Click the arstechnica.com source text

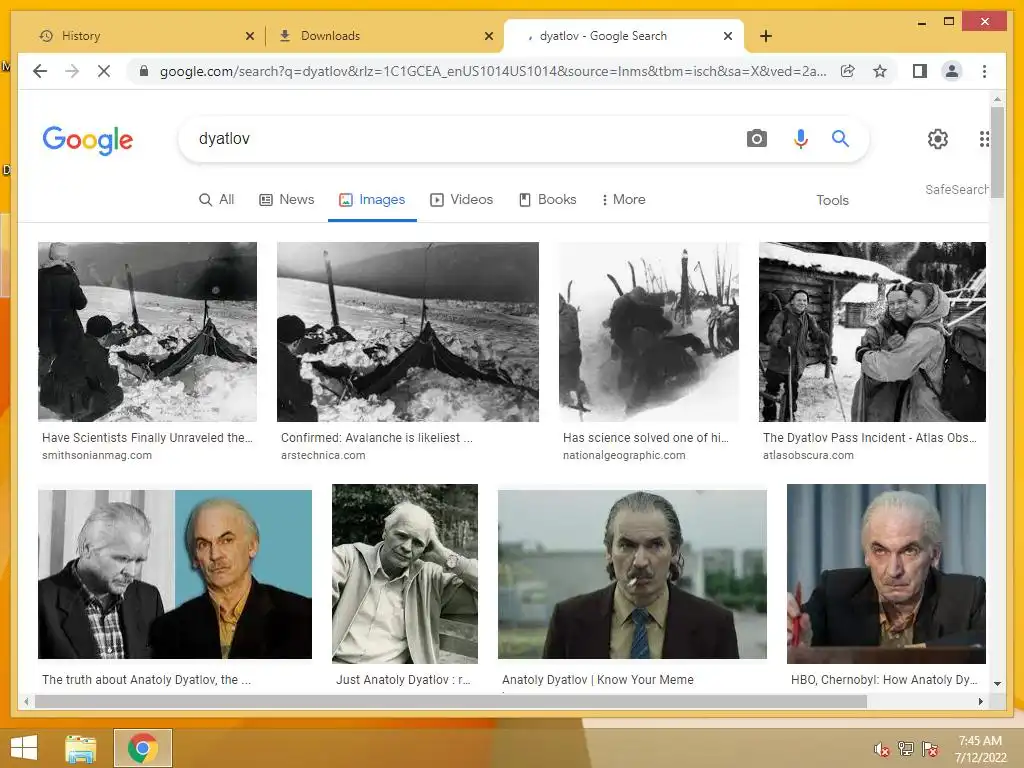click(323, 455)
